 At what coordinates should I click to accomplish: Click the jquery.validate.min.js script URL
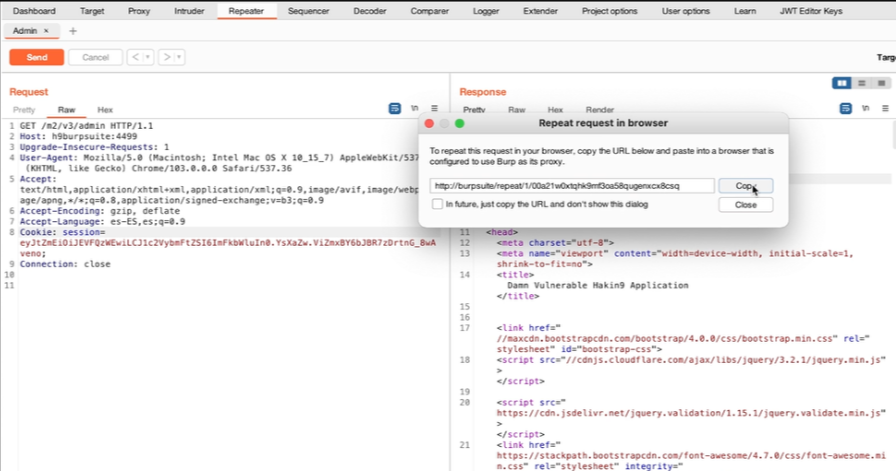[x=691, y=413]
